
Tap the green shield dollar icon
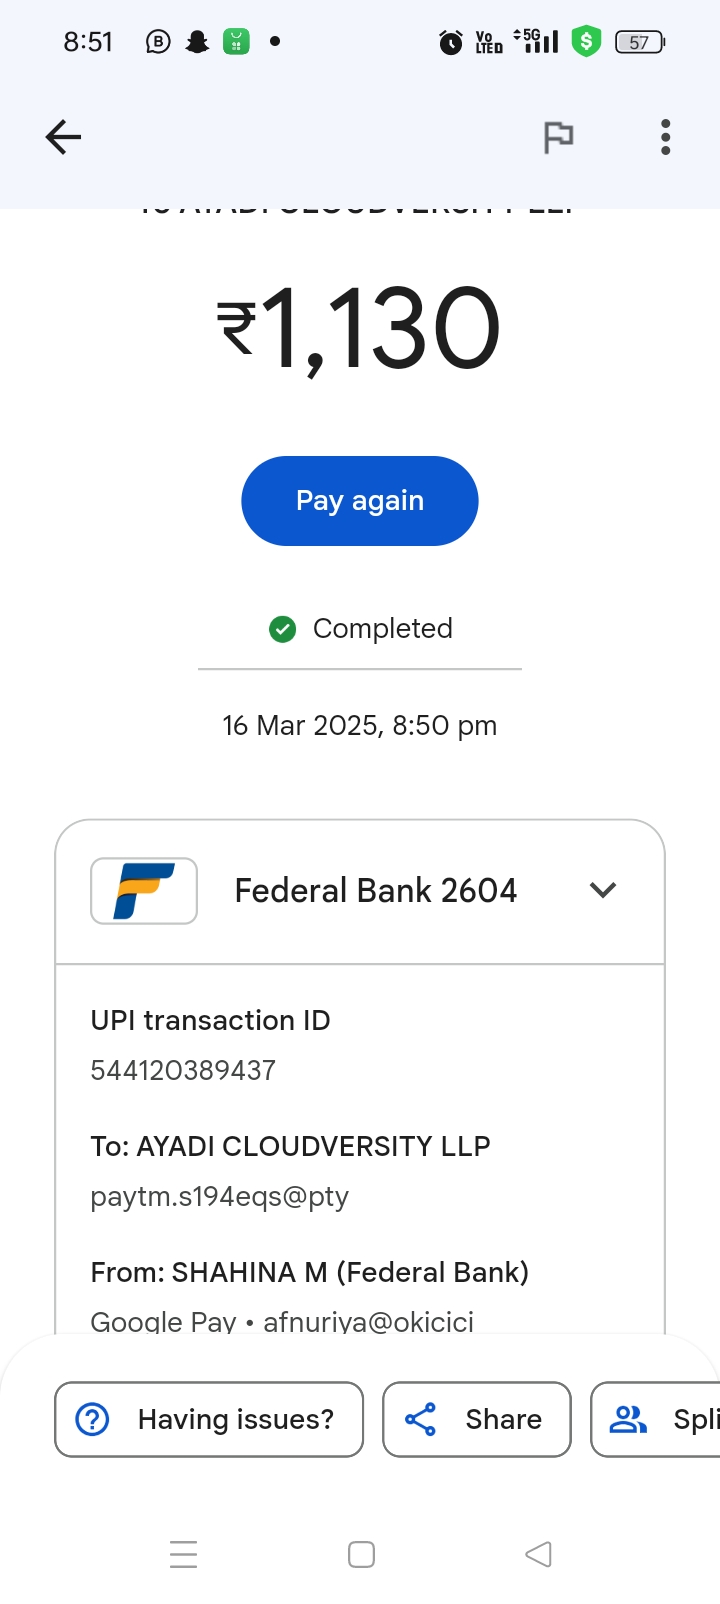pyautogui.click(x=586, y=42)
